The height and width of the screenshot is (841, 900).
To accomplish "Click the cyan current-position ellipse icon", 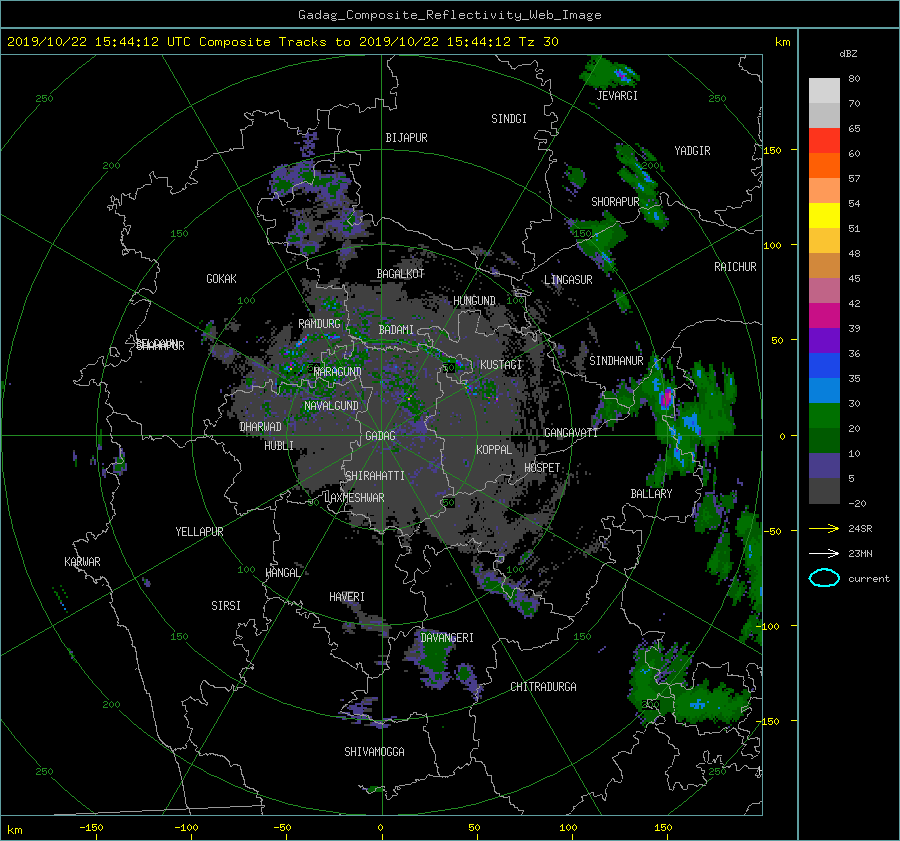I will (824, 578).
